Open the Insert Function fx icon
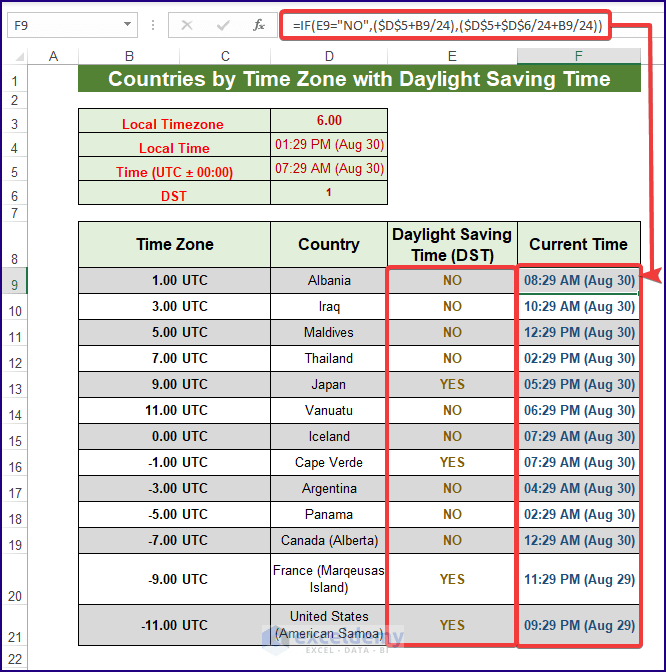 click(258, 25)
